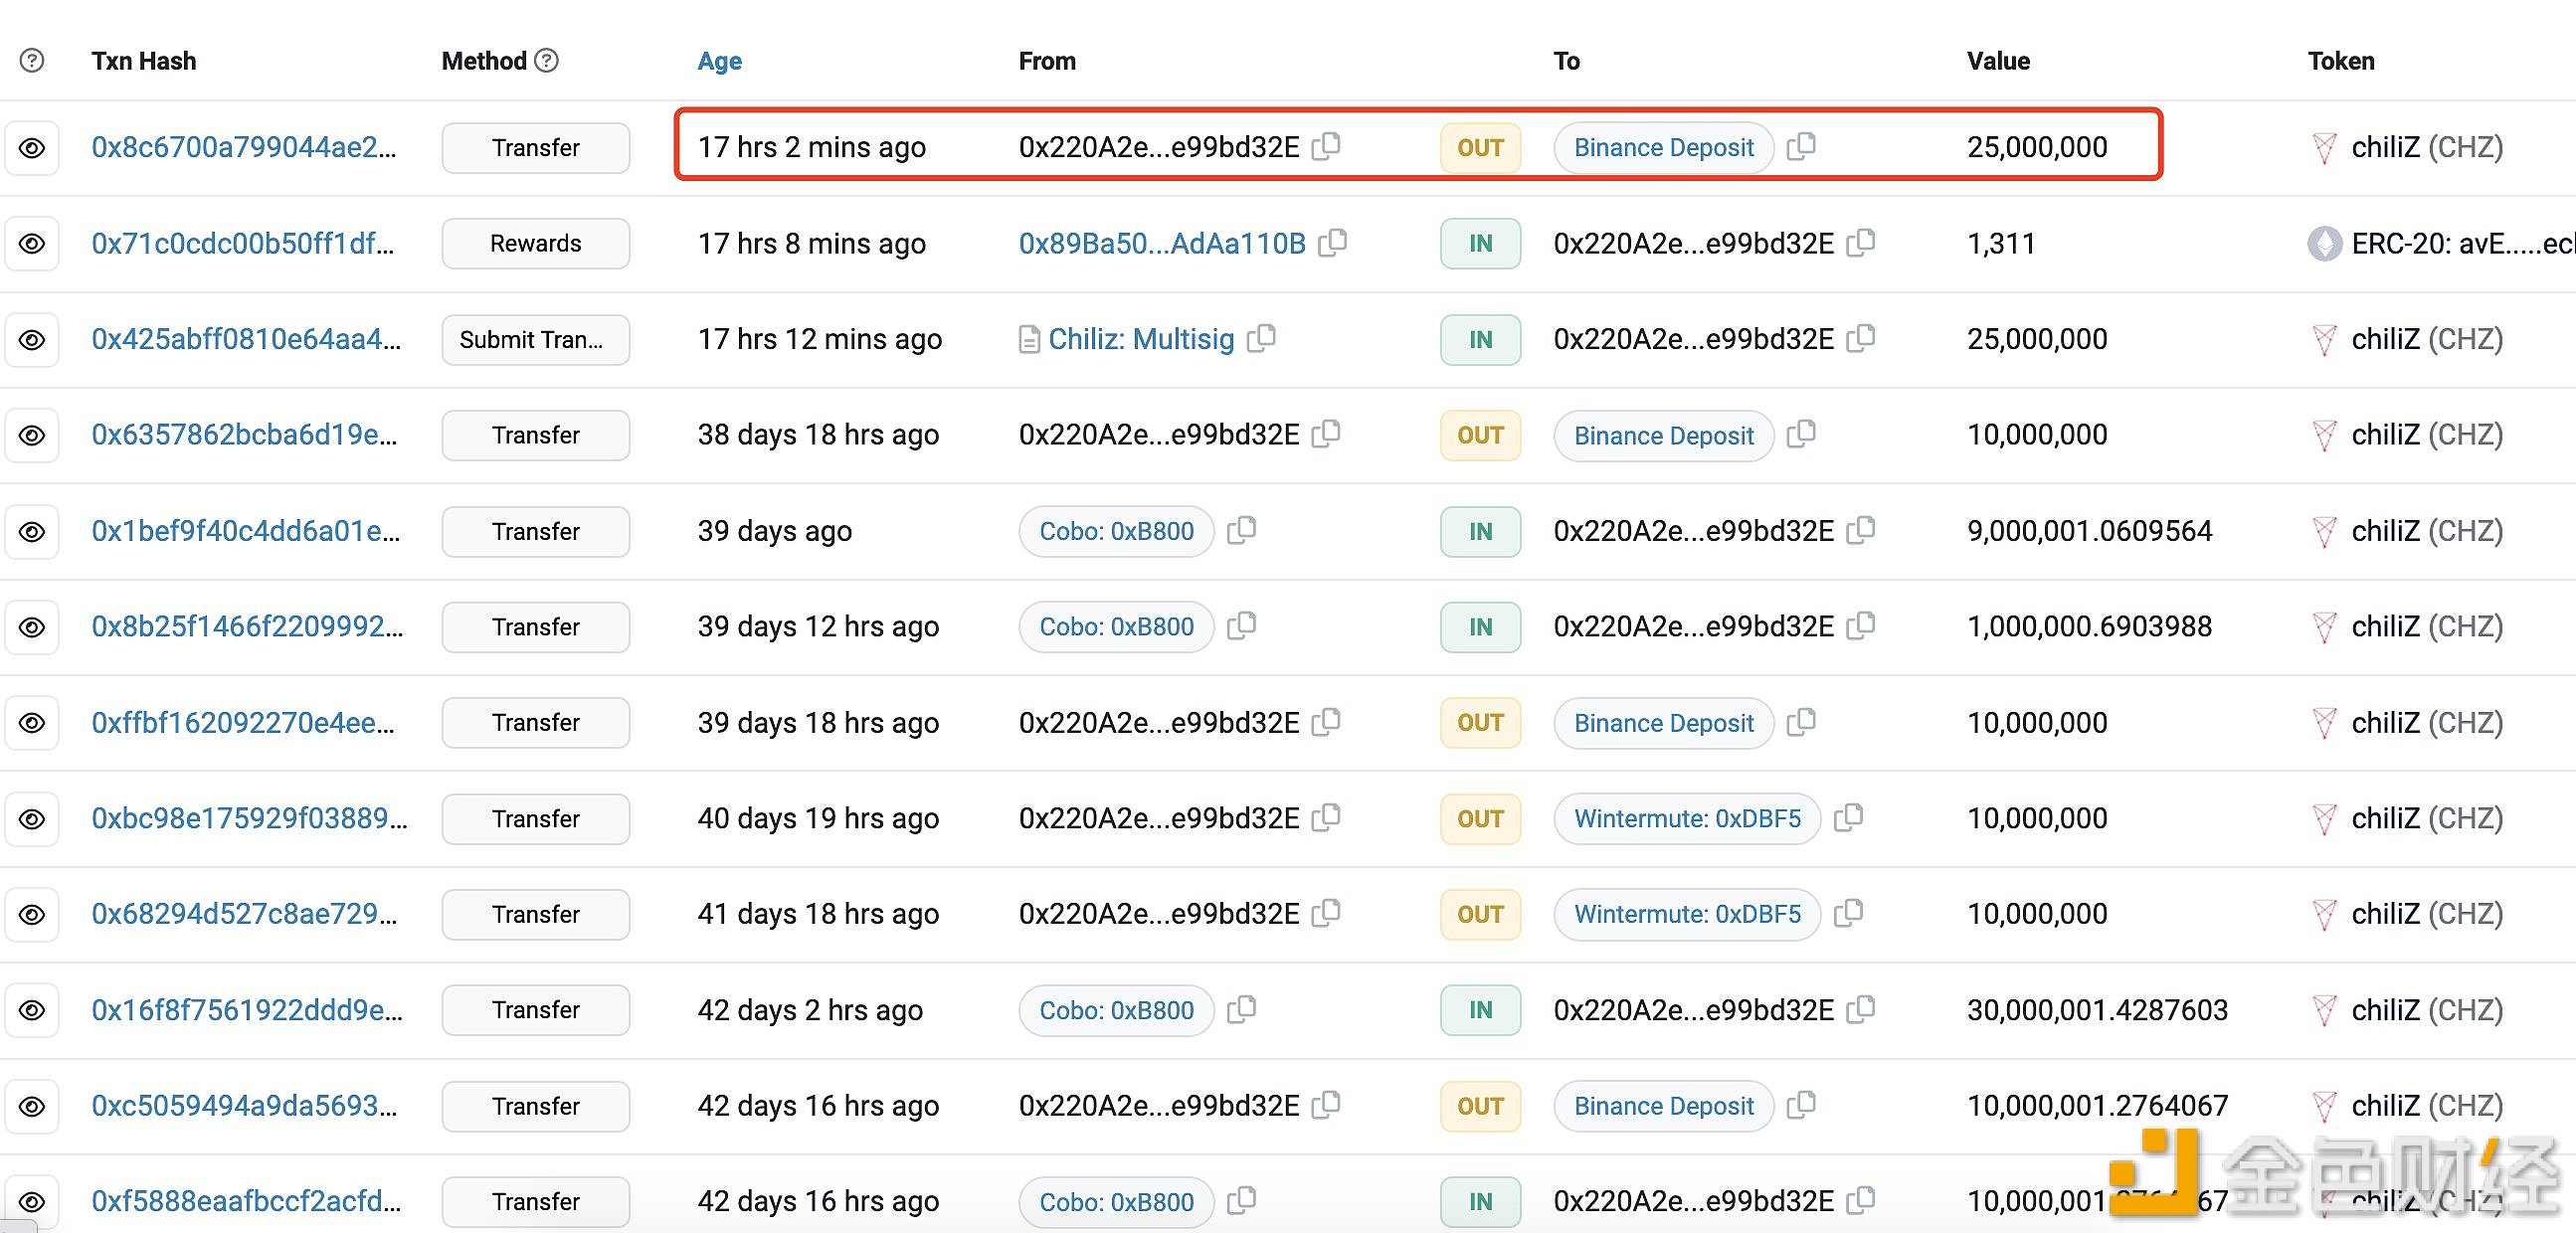Copy the Binance Deposit address in the 17 hrs 2 mins ago row

[1801, 146]
